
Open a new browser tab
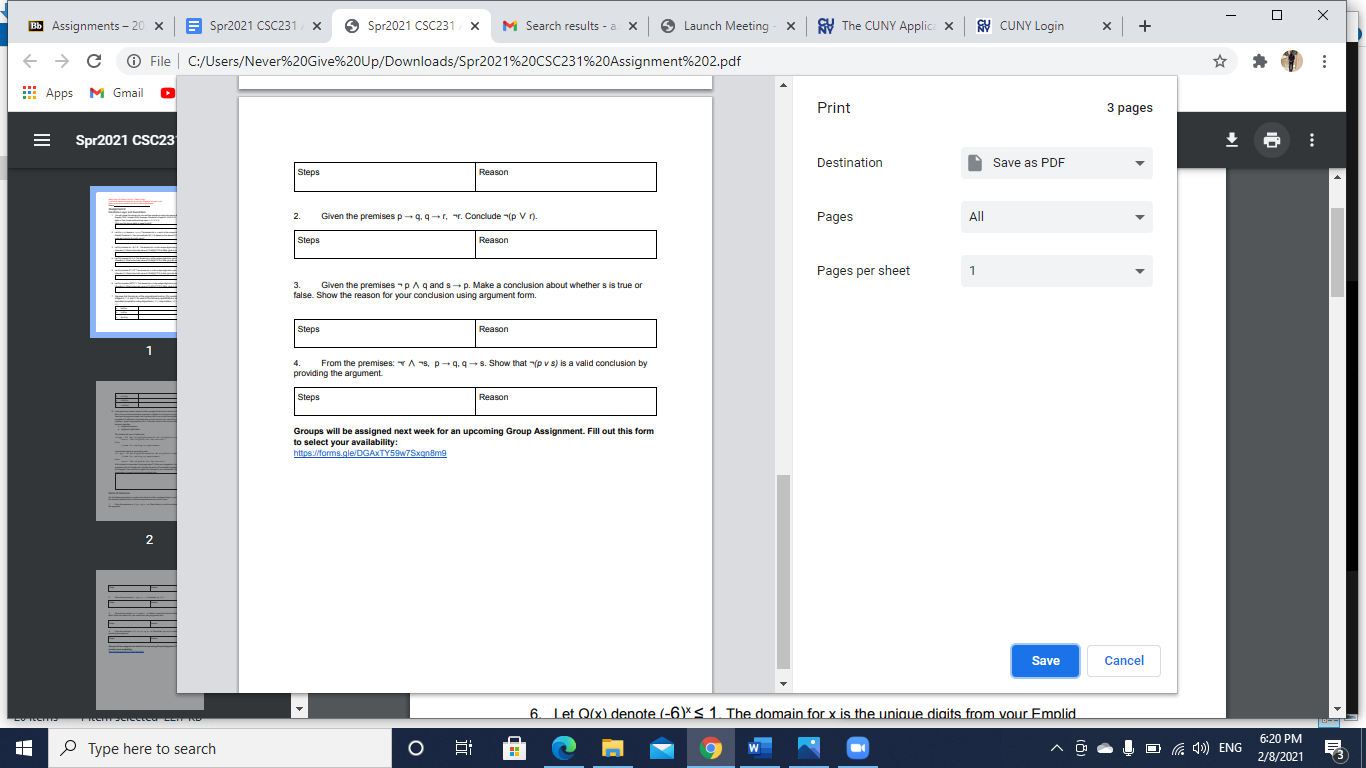(1145, 26)
